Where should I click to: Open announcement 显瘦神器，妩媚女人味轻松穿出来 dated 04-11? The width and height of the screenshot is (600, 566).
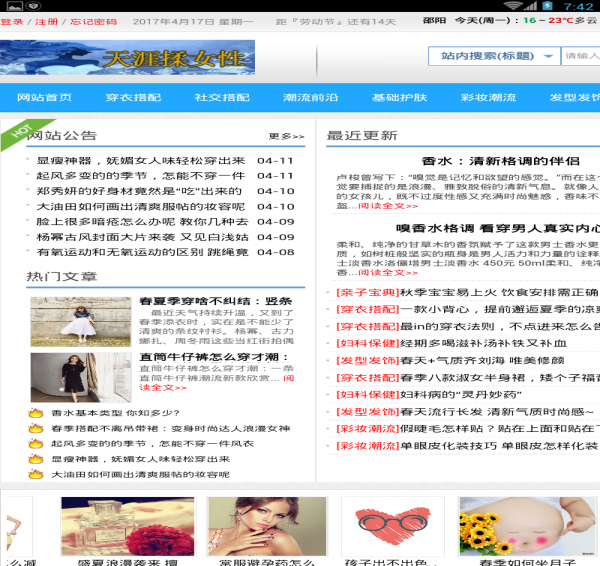point(141,161)
